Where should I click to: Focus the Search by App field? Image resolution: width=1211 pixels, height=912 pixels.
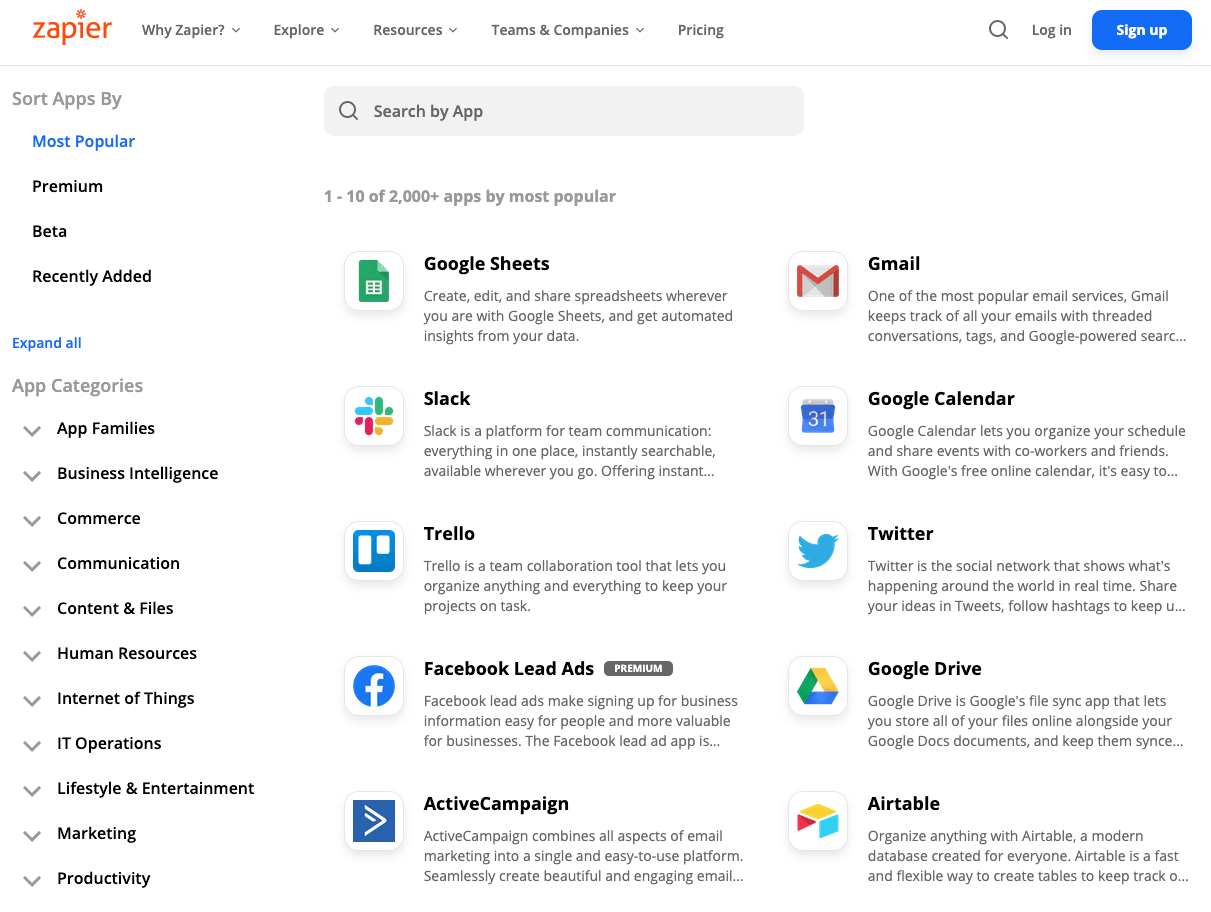point(564,111)
